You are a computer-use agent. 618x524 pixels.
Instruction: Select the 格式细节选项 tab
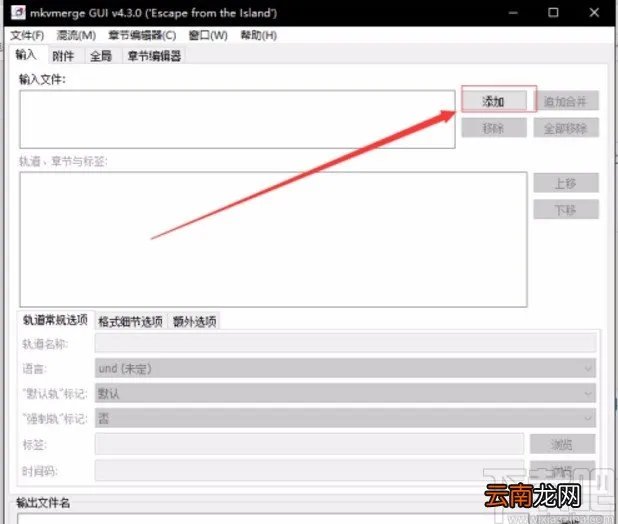click(130, 321)
